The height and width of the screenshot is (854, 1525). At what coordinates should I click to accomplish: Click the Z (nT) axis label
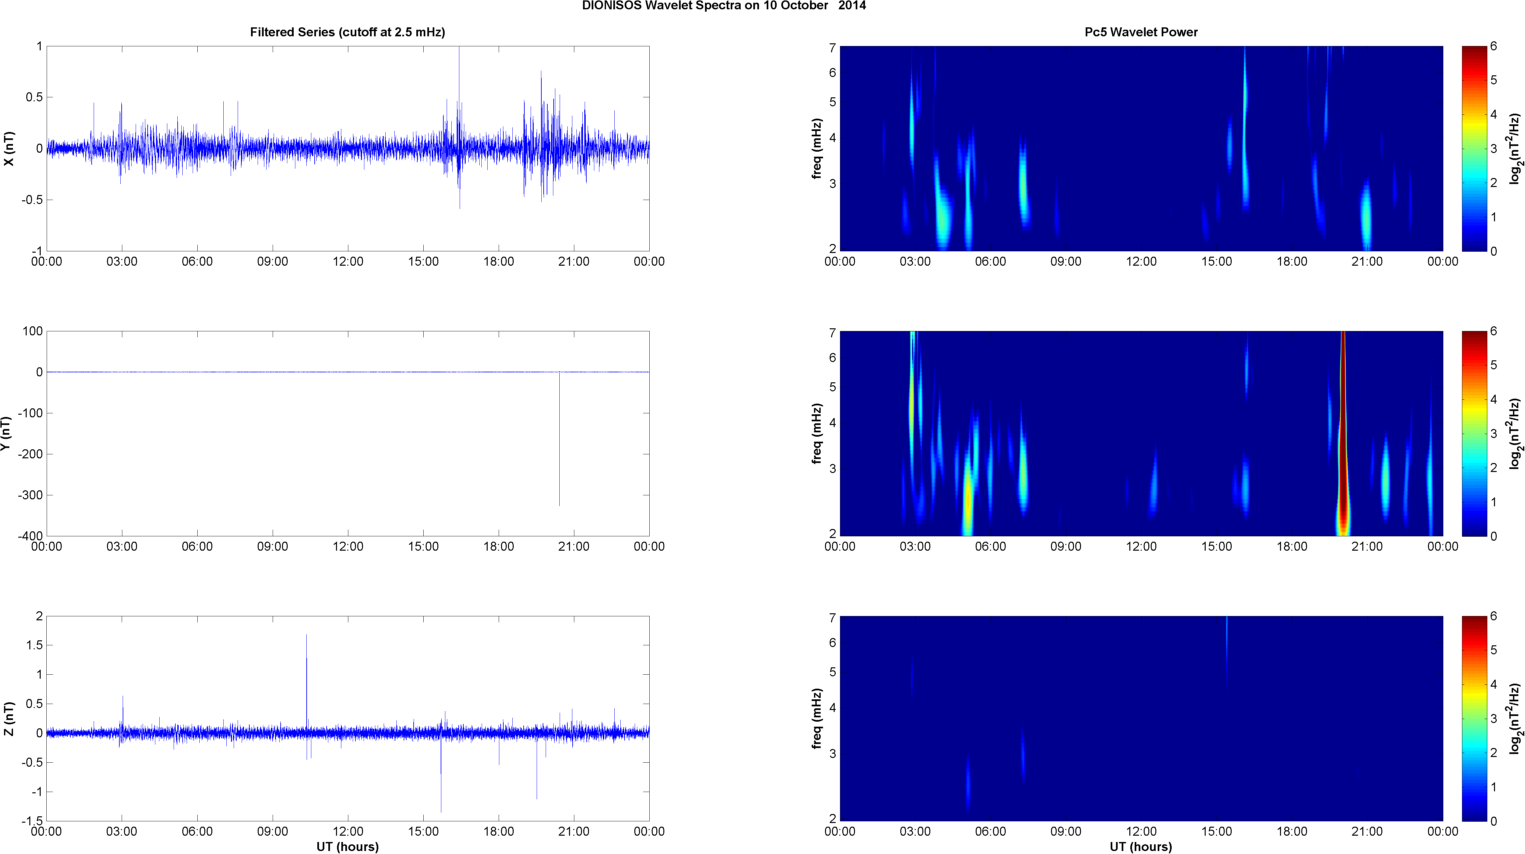pyautogui.click(x=9, y=719)
